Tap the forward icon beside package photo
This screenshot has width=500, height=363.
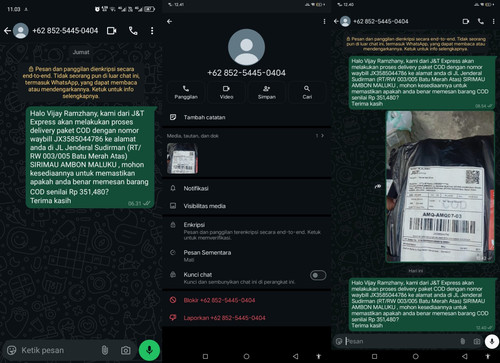click(x=377, y=186)
